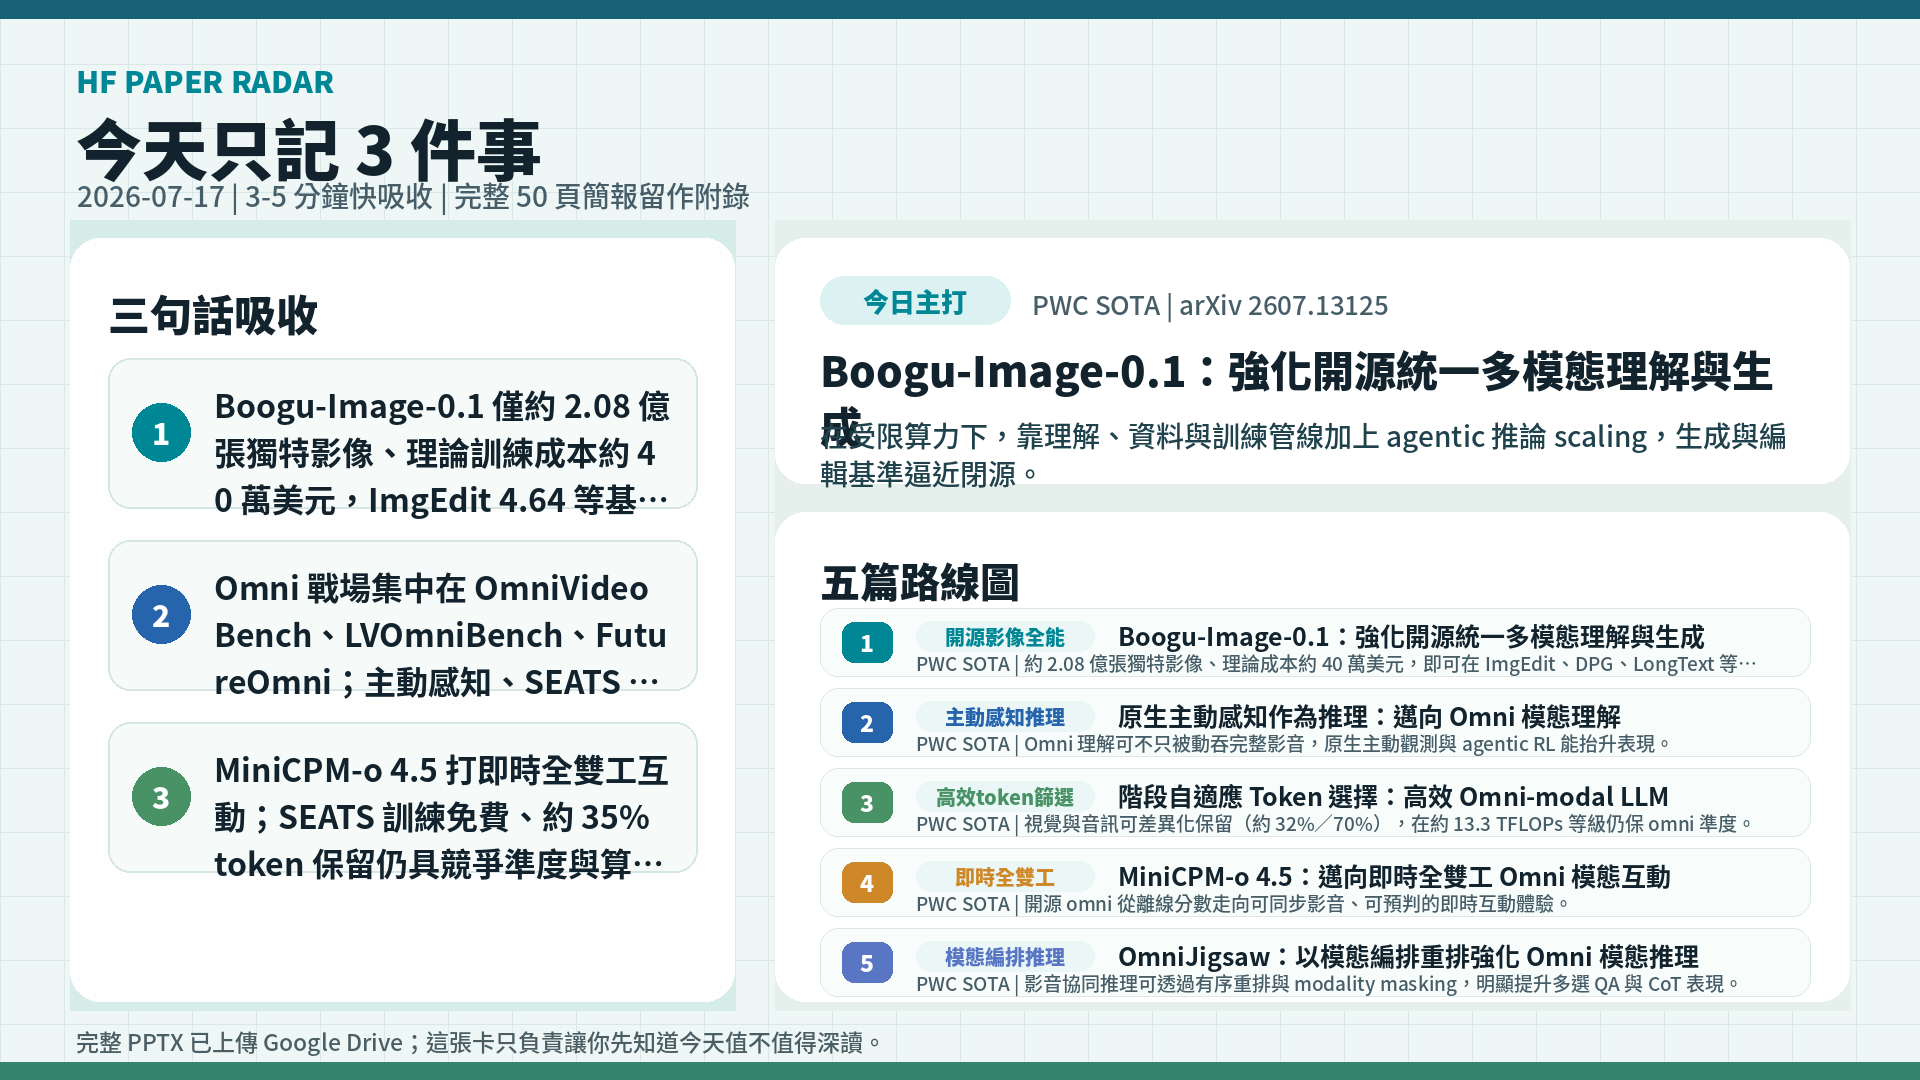Click the summary text starting 'MiniCPM-o 4.5 打即時全雙工互動'
Image resolution: width=1920 pixels, height=1080 pixels.
[441, 817]
